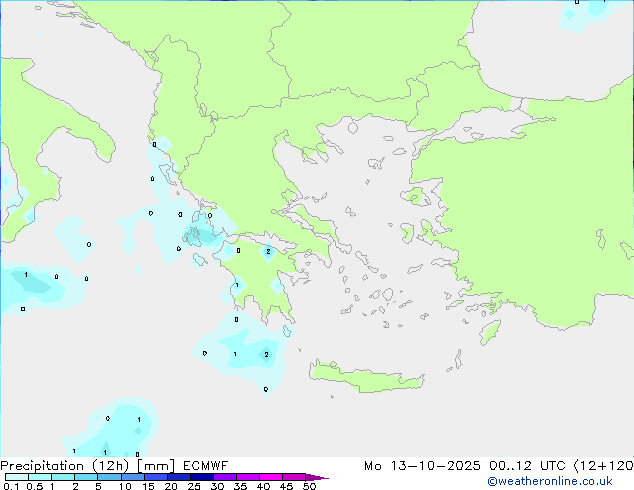
Task: Click the 'Precipitation' title word
Action: [42, 466]
